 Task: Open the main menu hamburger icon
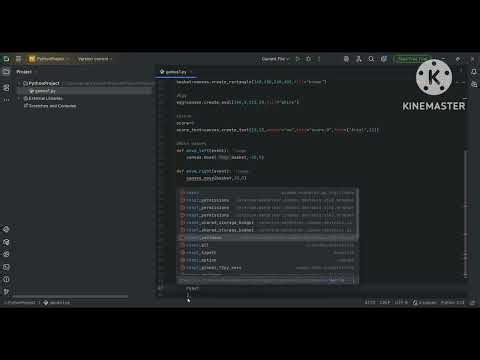(x=18, y=59)
